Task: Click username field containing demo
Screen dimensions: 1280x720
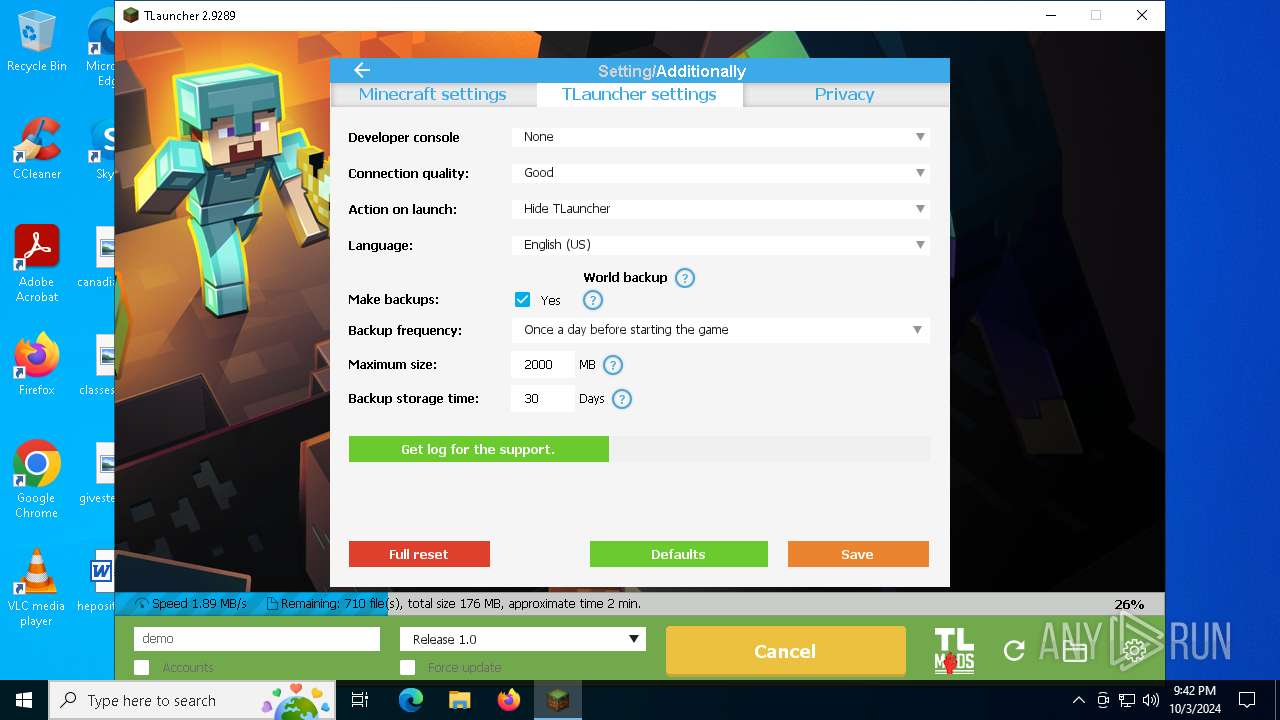Action: pos(257,639)
